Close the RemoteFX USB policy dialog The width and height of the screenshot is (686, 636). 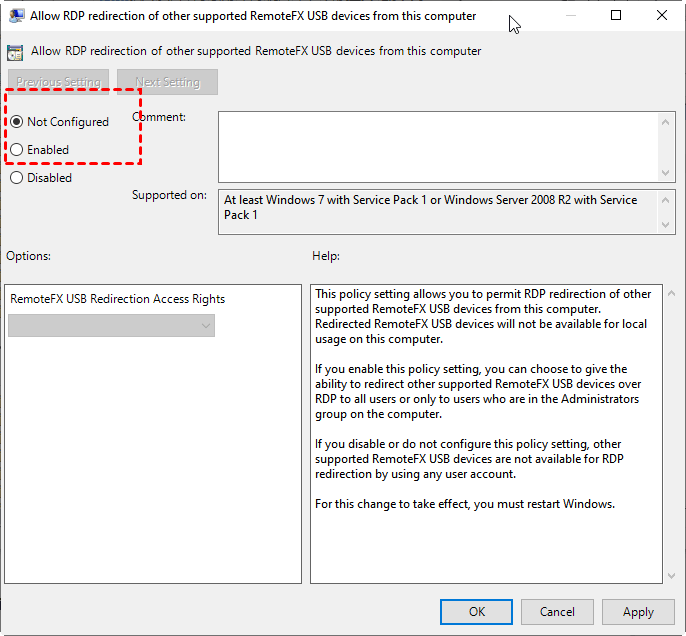pyautogui.click(x=662, y=16)
